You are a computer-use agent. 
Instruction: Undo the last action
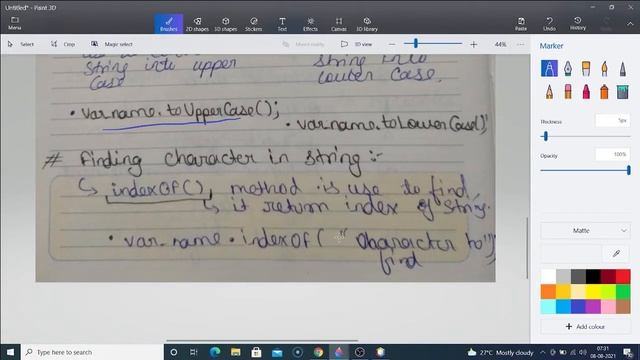(x=549, y=24)
